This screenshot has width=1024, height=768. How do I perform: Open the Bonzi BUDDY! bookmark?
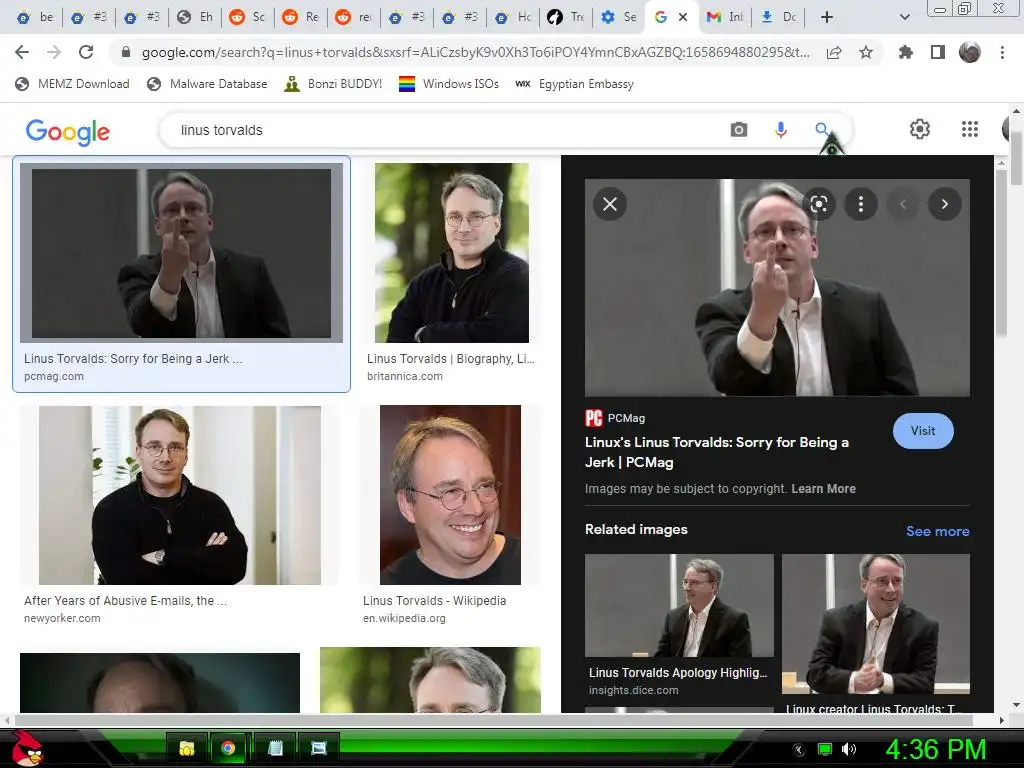click(x=333, y=84)
